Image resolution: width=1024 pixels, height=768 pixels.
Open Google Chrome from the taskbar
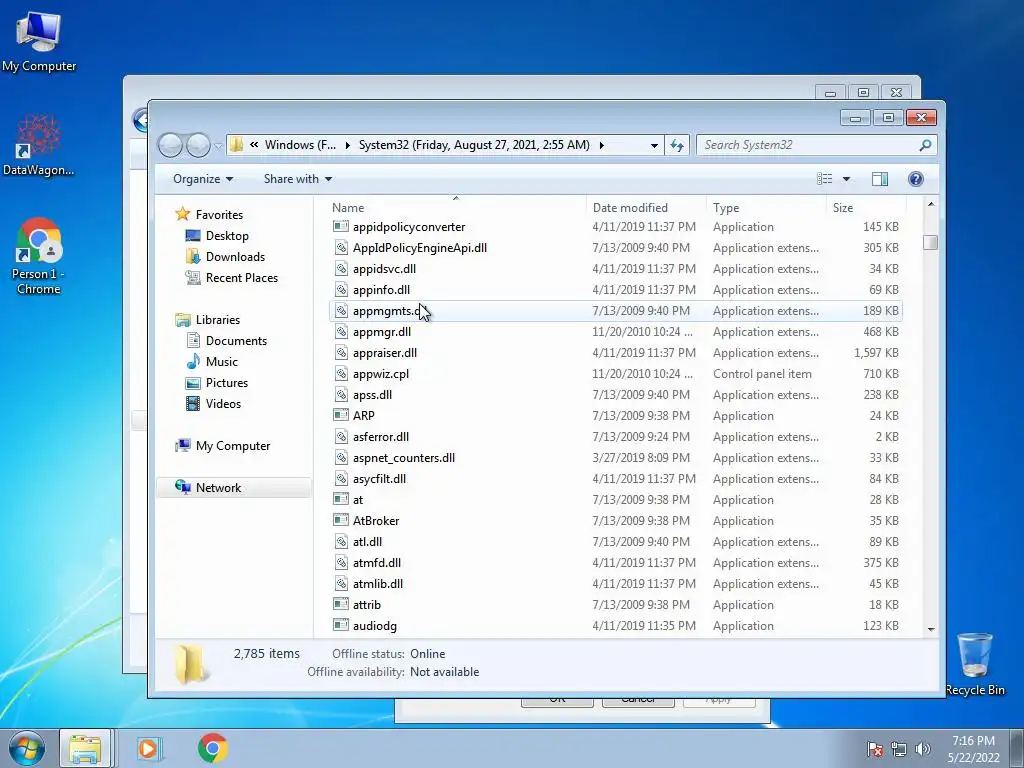tap(213, 748)
